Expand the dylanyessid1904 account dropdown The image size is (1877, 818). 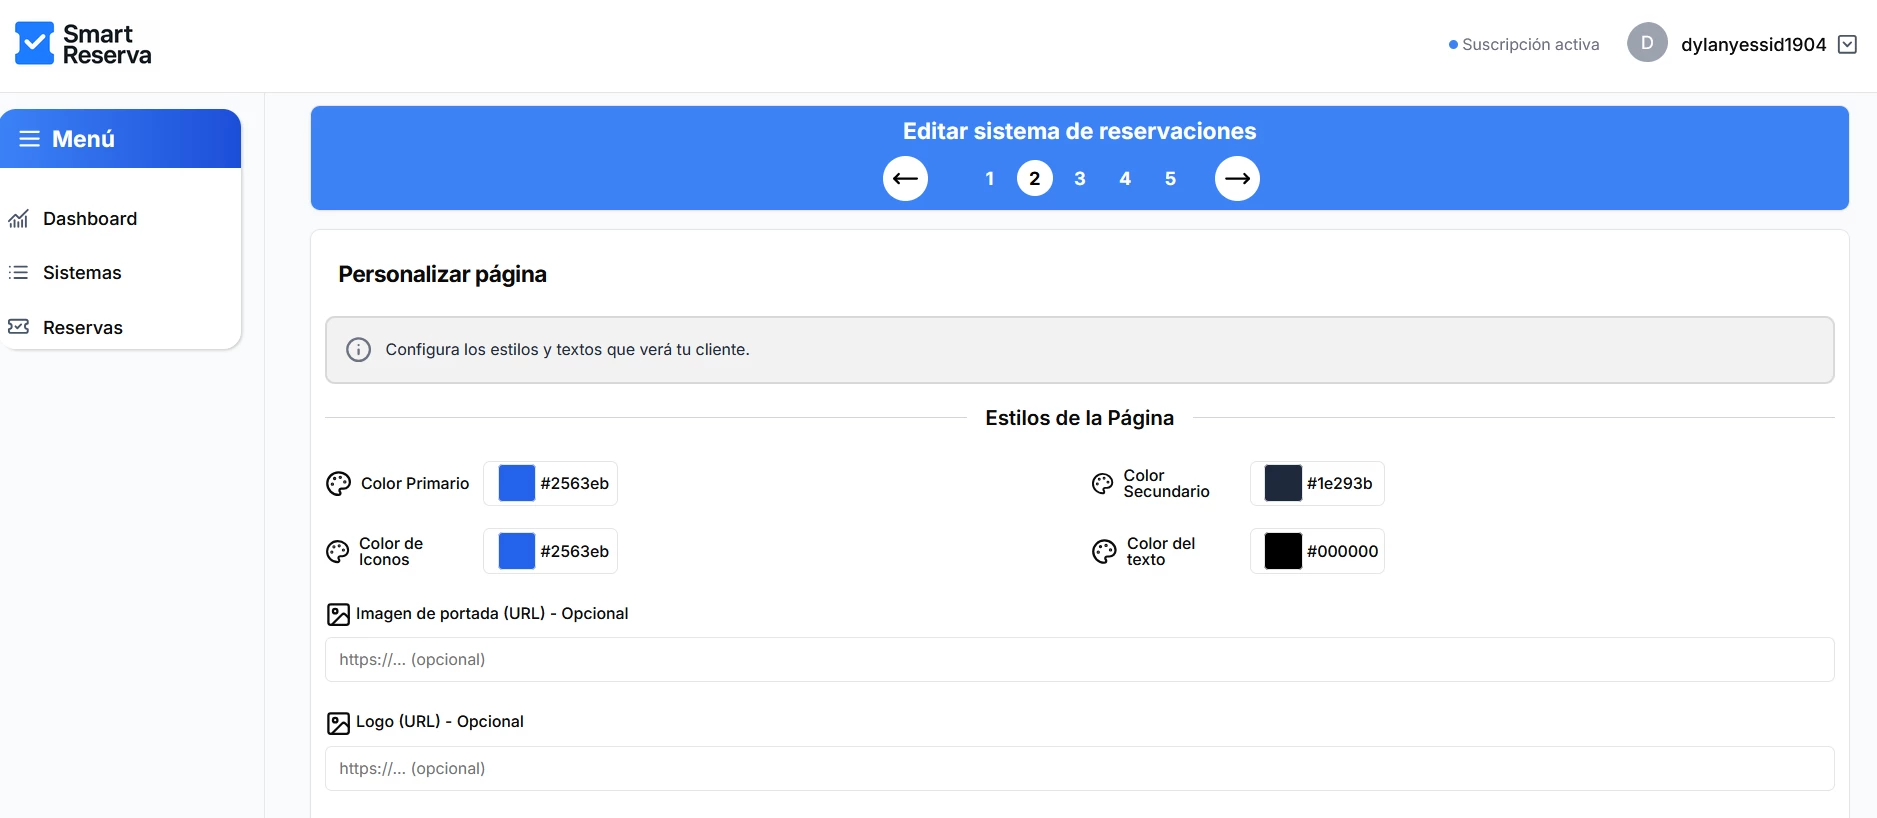(x=1848, y=45)
